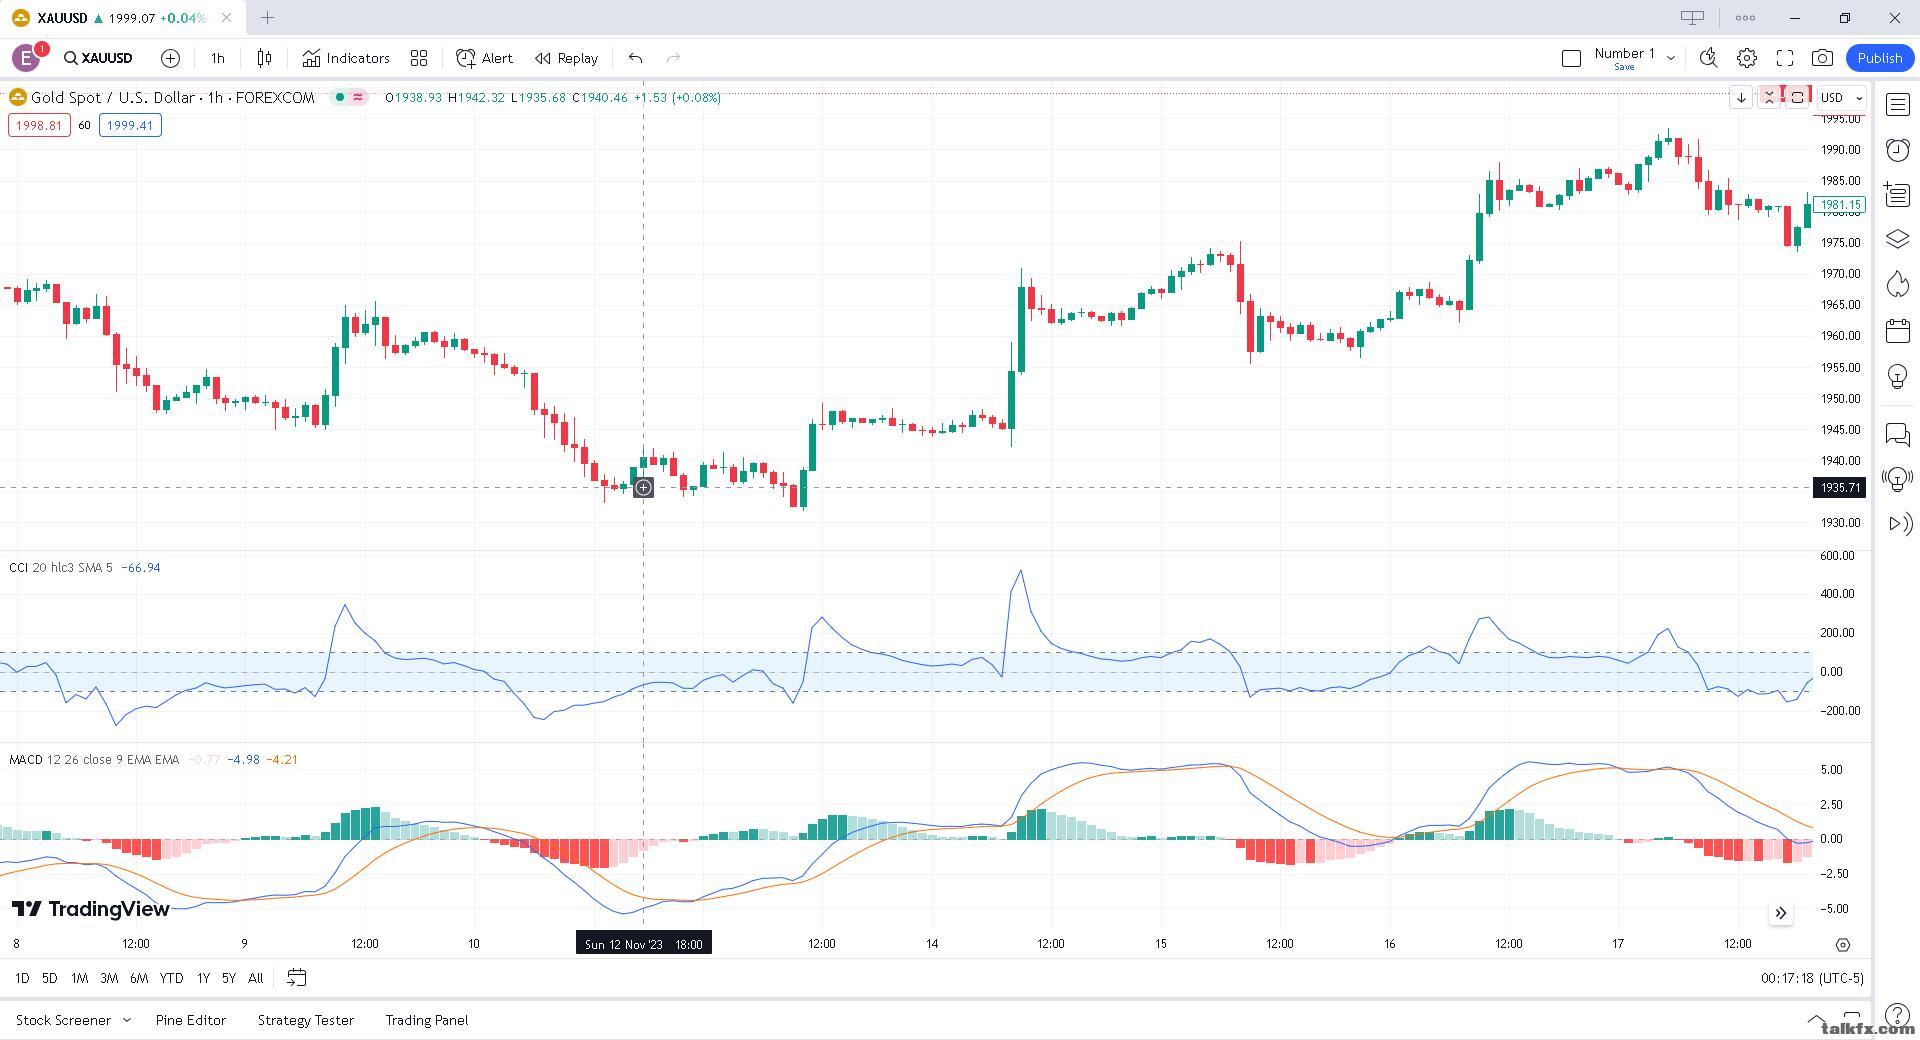Image resolution: width=1920 pixels, height=1040 pixels.
Task: Open timezone menu at 00:17:18 (UTC-5)
Action: tap(1812, 978)
